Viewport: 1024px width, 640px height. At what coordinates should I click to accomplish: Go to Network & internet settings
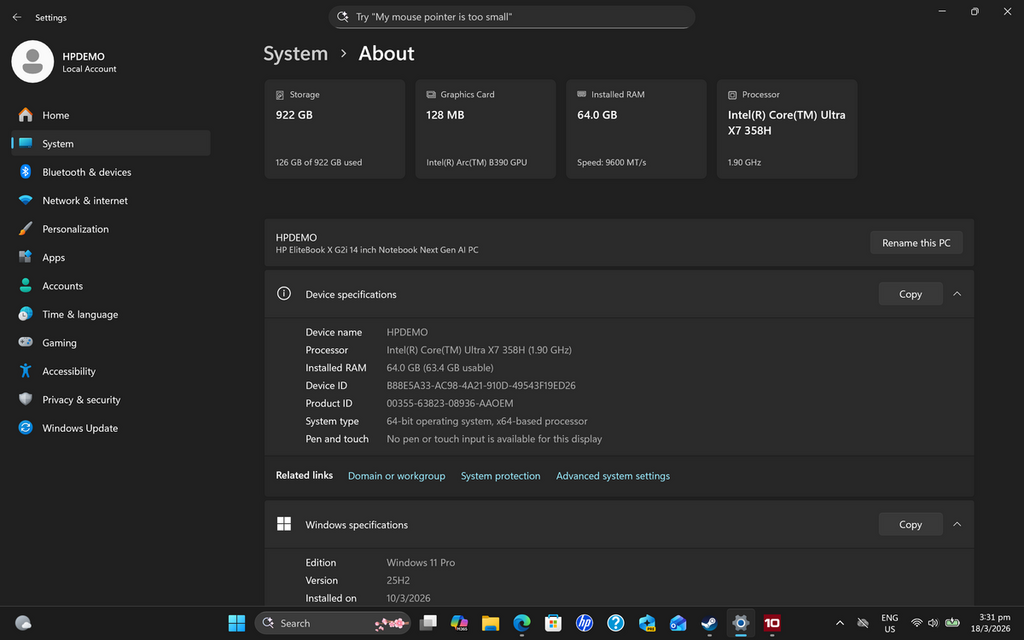click(x=84, y=201)
